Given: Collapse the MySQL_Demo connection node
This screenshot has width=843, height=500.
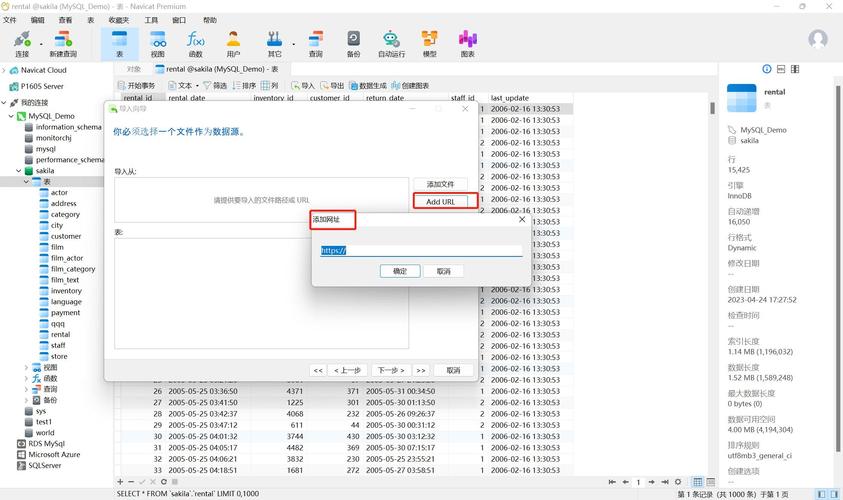Looking at the screenshot, I should [x=11, y=116].
